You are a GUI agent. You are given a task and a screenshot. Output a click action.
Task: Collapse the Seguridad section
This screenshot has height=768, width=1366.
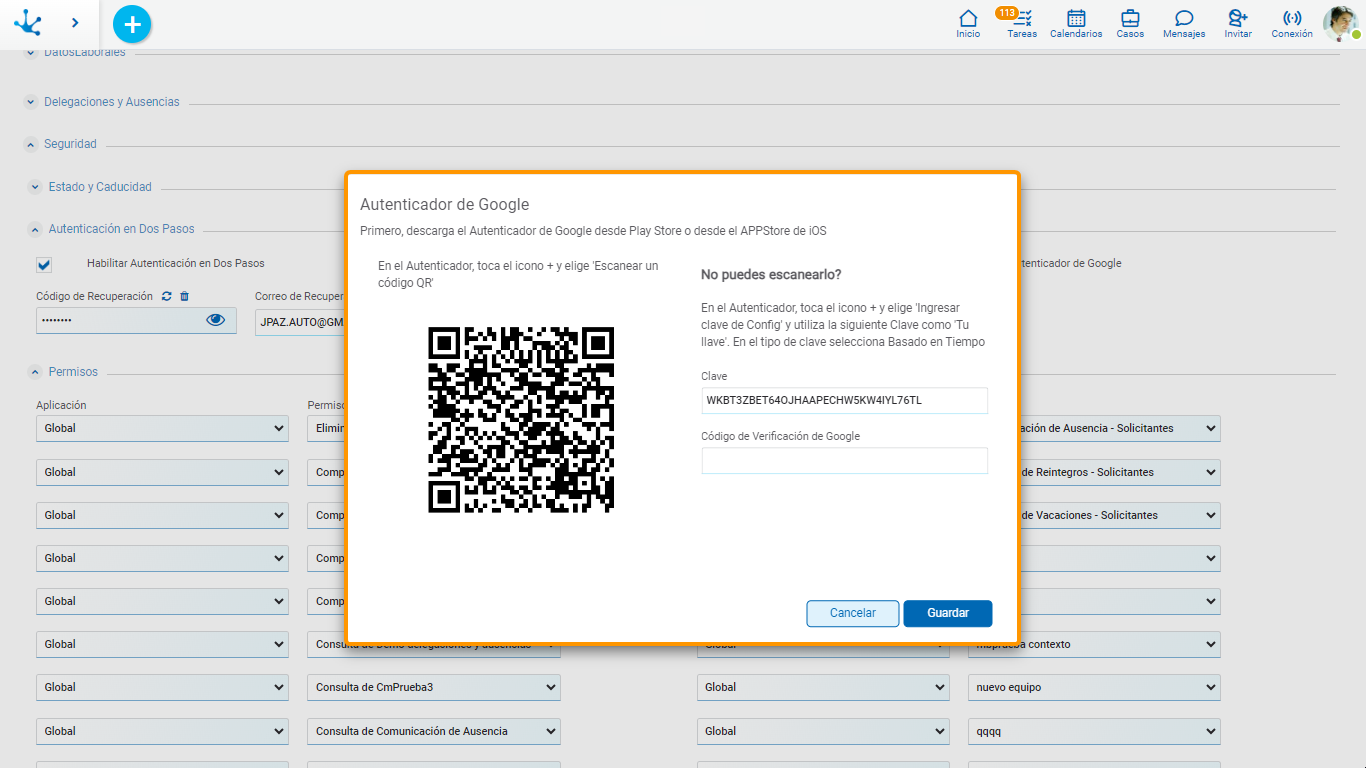(x=31, y=144)
